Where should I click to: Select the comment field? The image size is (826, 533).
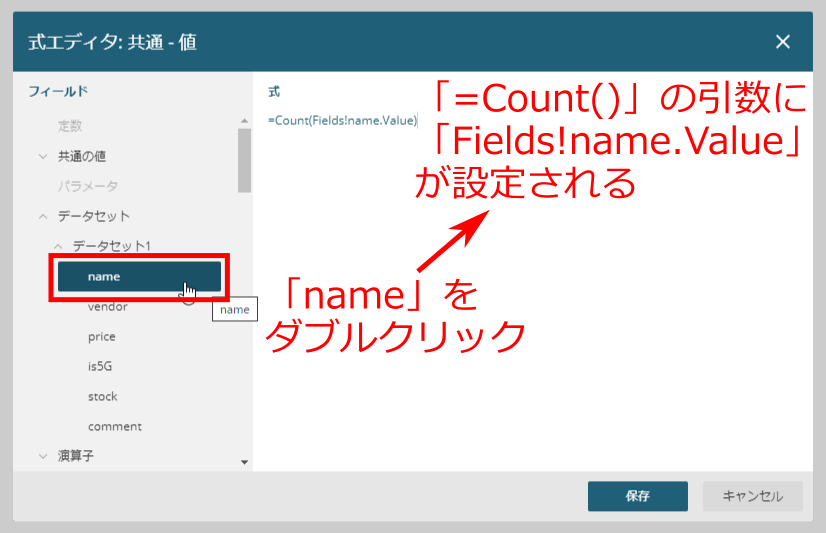115,426
